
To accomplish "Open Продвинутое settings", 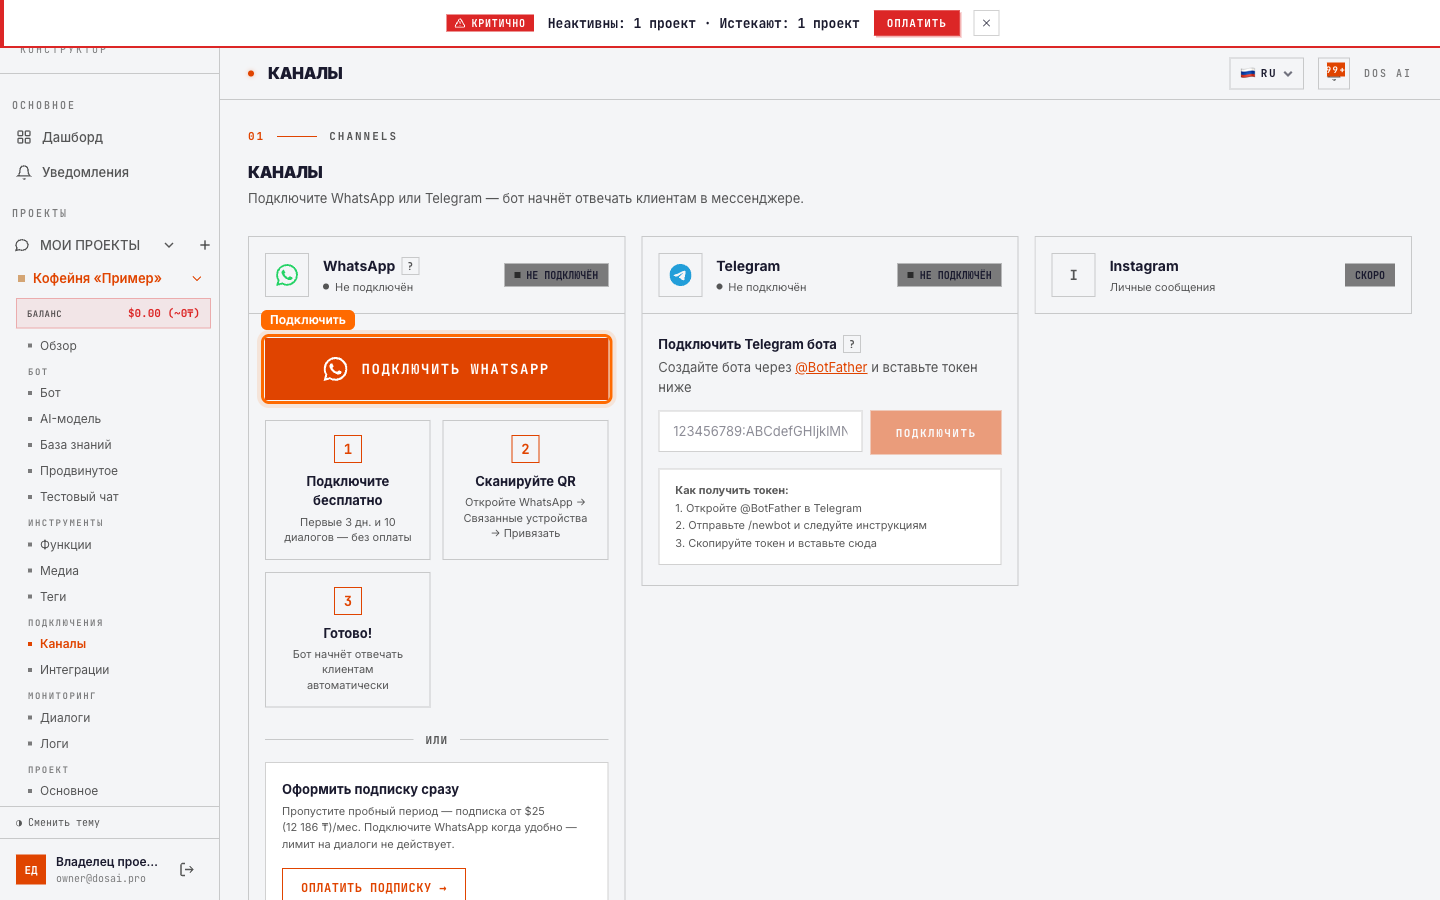I will click(79, 471).
